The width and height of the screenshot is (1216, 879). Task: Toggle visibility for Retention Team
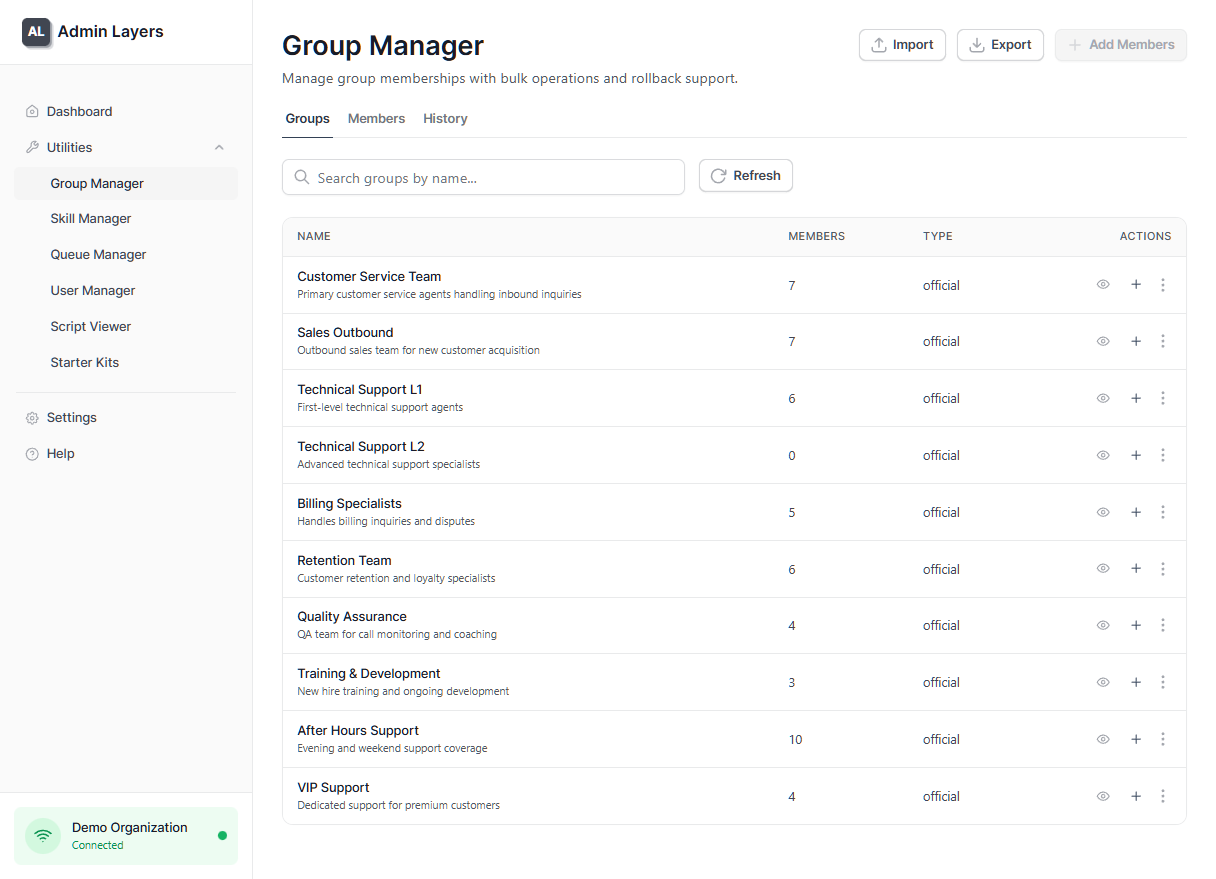click(x=1103, y=568)
